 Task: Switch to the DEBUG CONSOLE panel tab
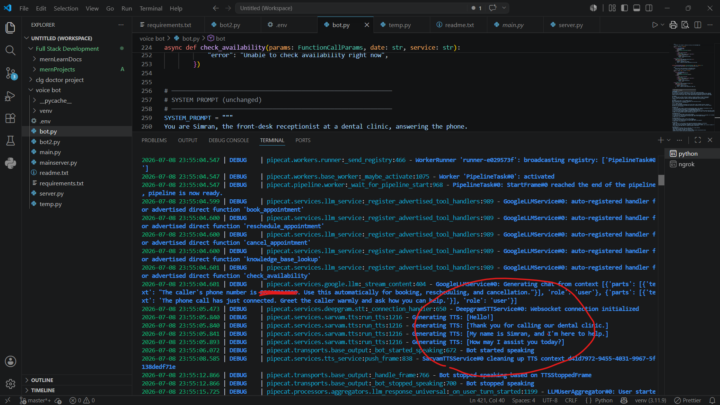coord(228,140)
